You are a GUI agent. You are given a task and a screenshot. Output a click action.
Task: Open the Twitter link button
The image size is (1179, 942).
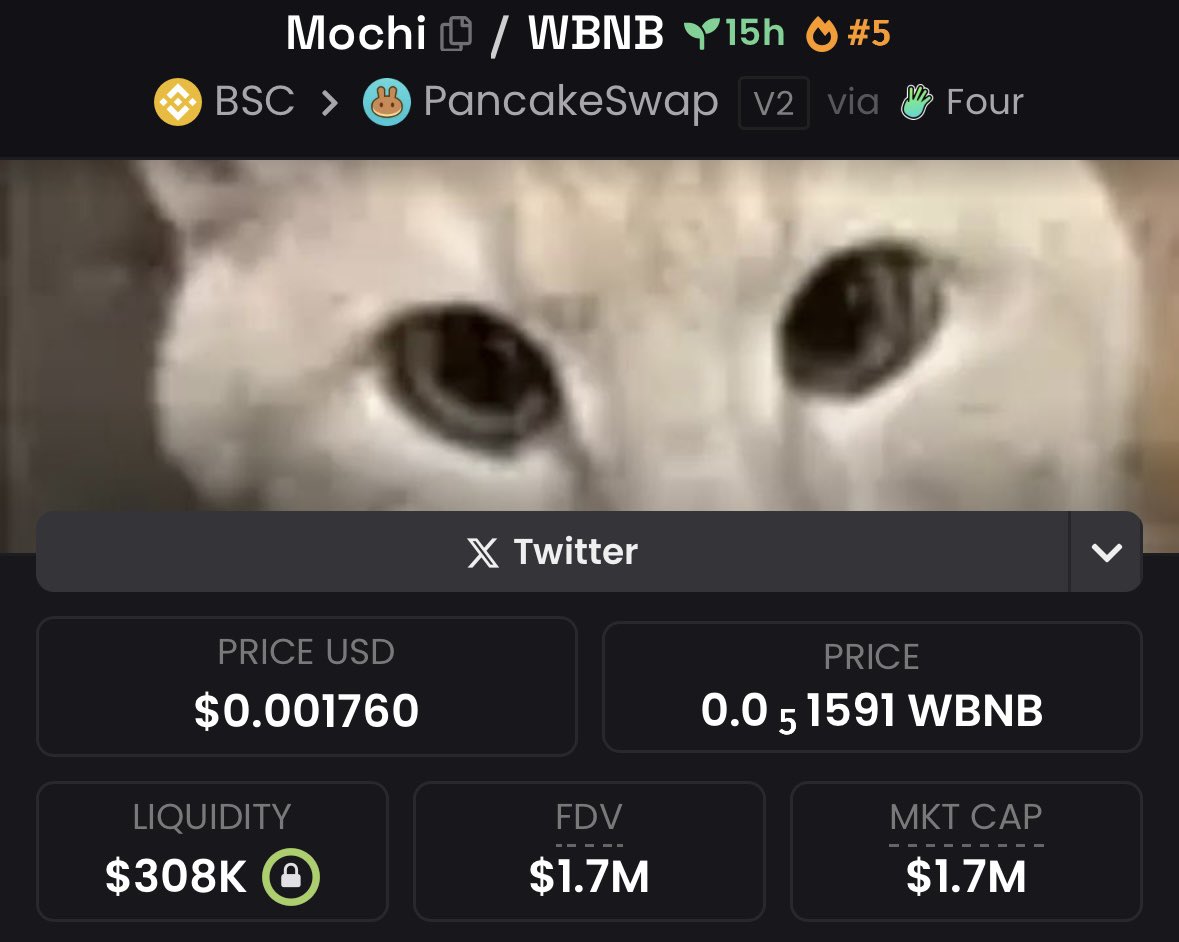553,552
